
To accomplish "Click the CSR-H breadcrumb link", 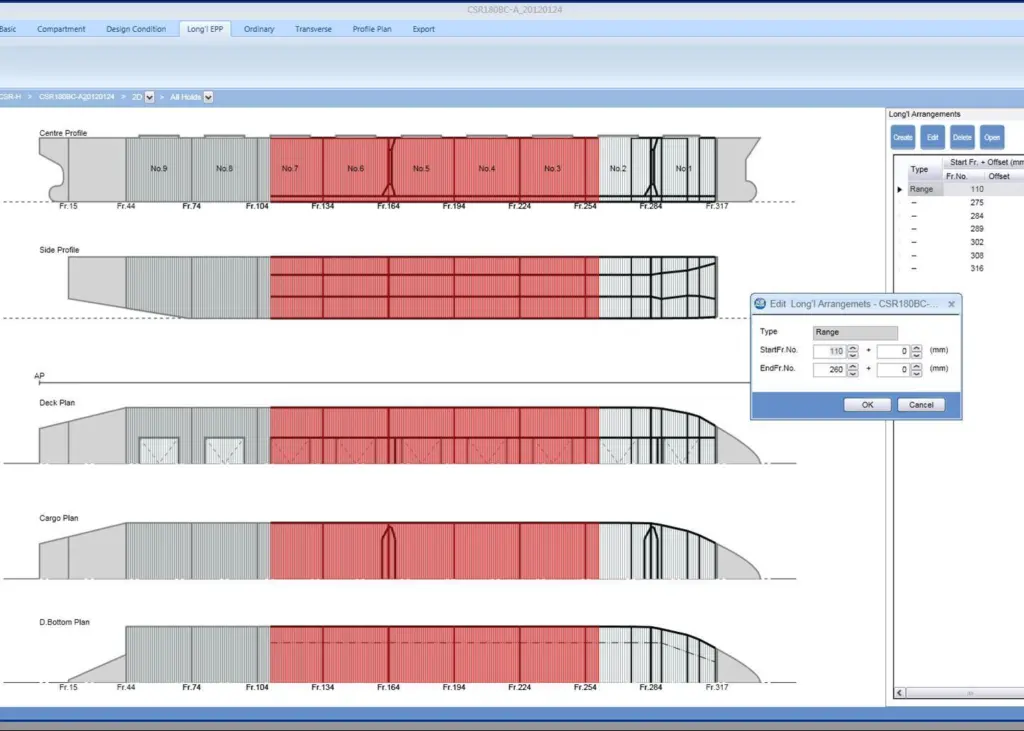I will (10, 97).
